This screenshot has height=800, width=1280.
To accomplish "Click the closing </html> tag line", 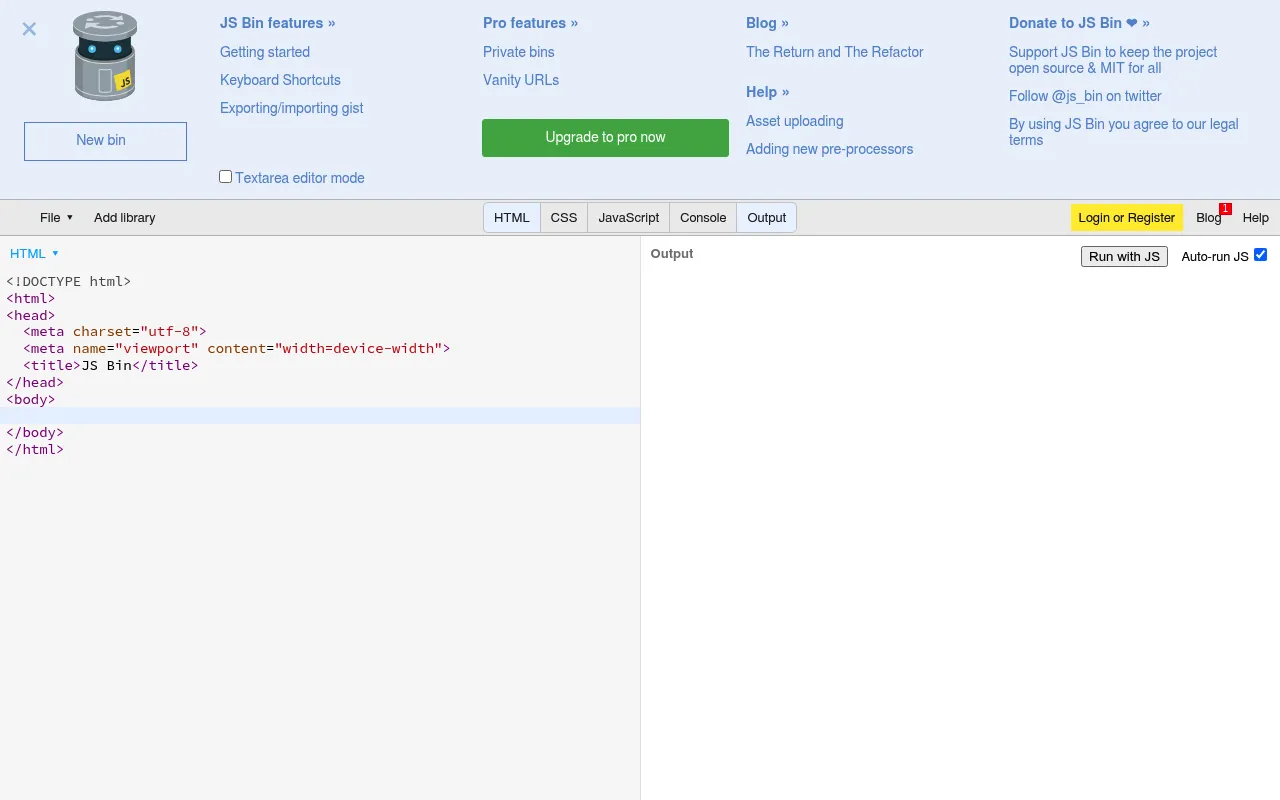I will click(x=35, y=449).
